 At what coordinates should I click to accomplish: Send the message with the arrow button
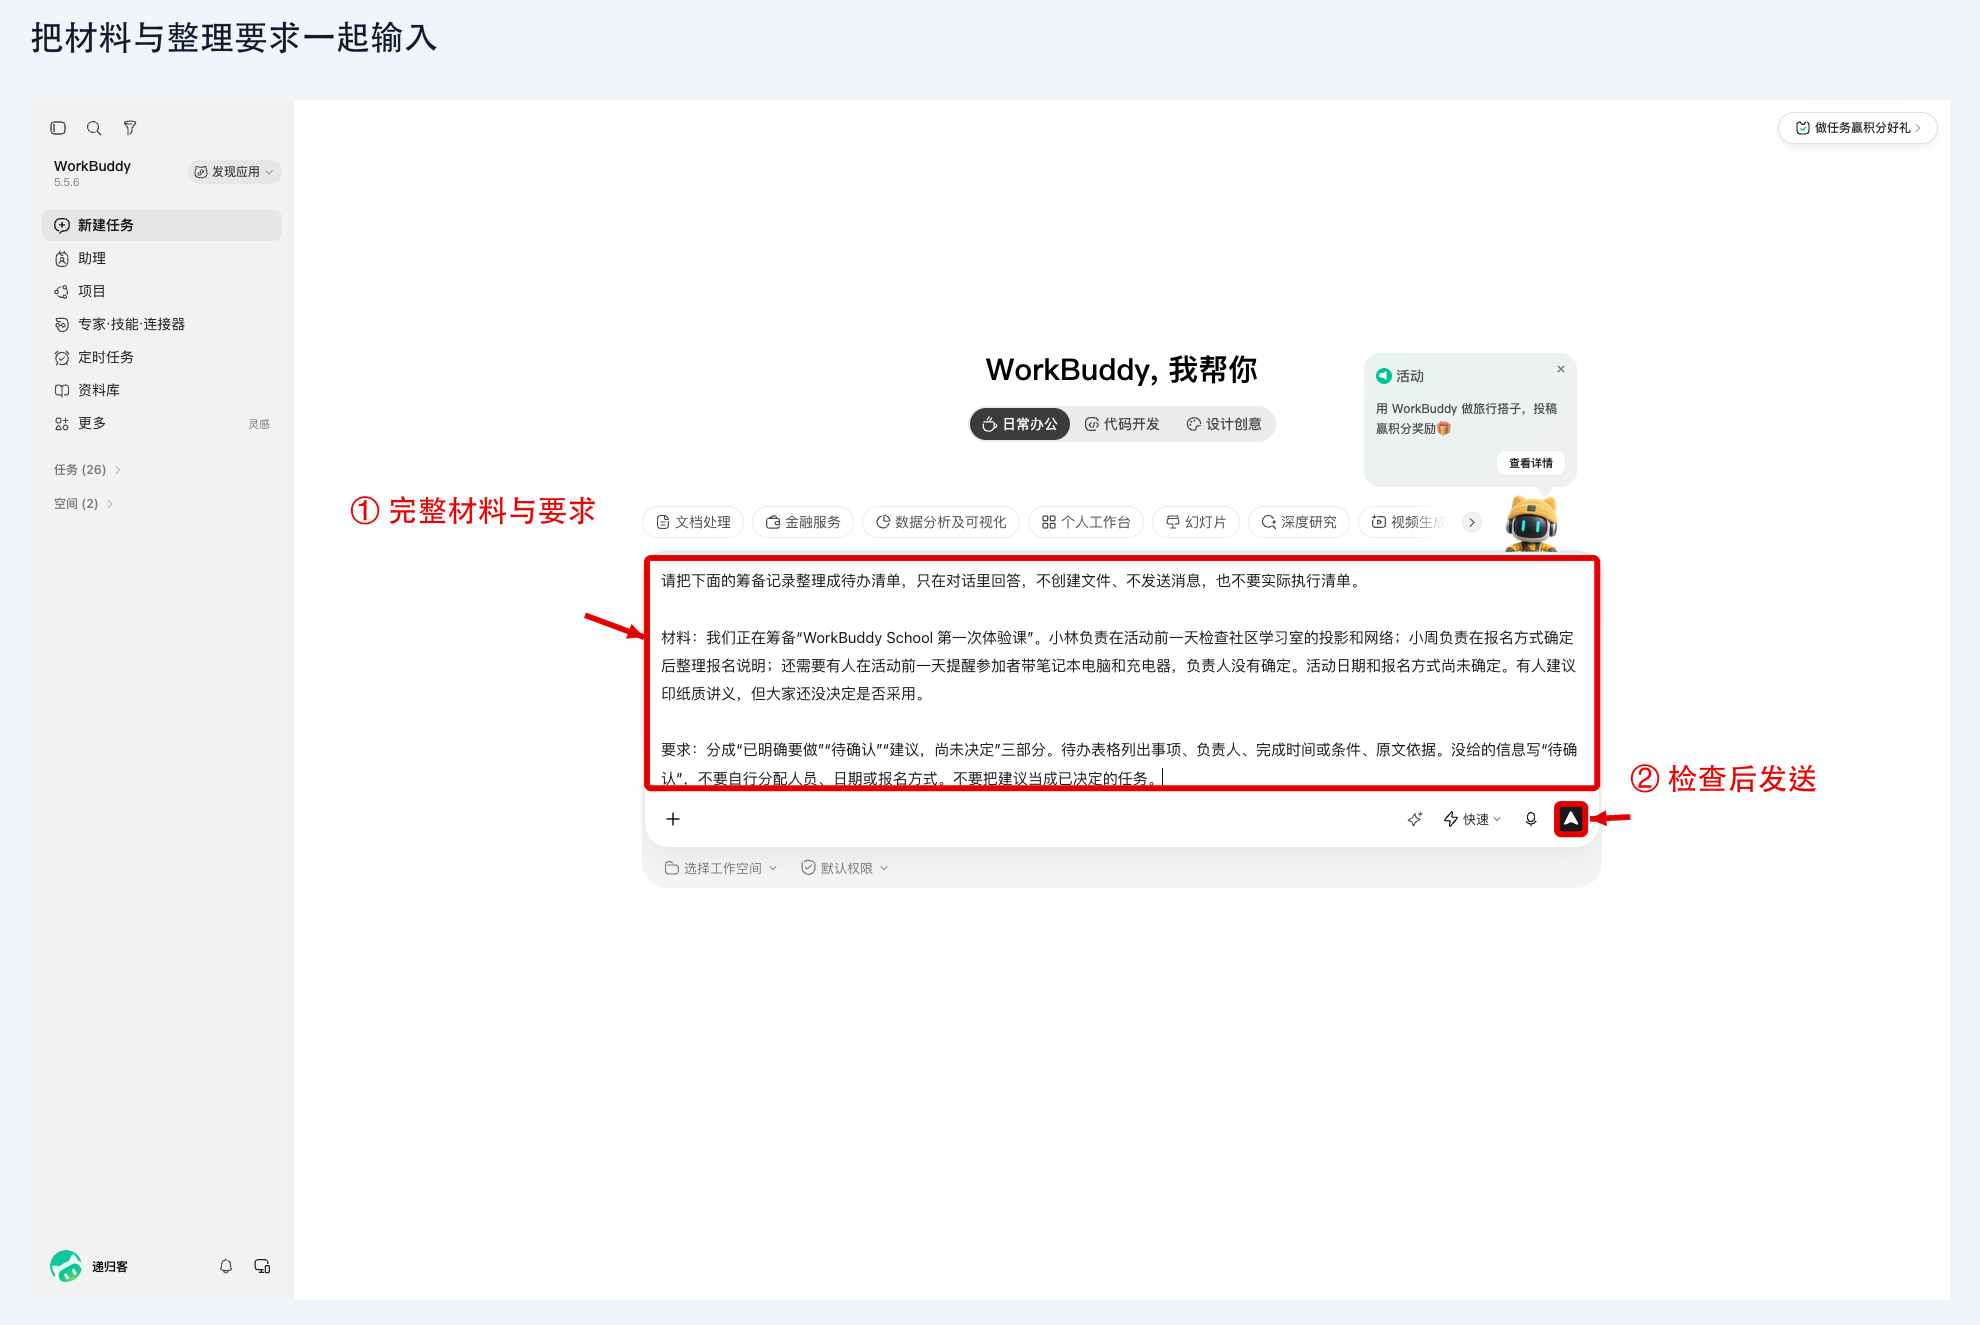point(1571,819)
